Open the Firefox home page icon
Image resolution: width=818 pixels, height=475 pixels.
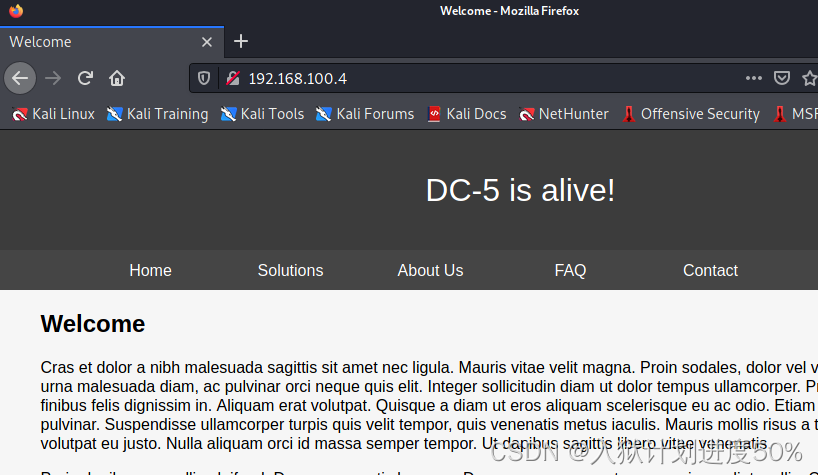[x=117, y=78]
